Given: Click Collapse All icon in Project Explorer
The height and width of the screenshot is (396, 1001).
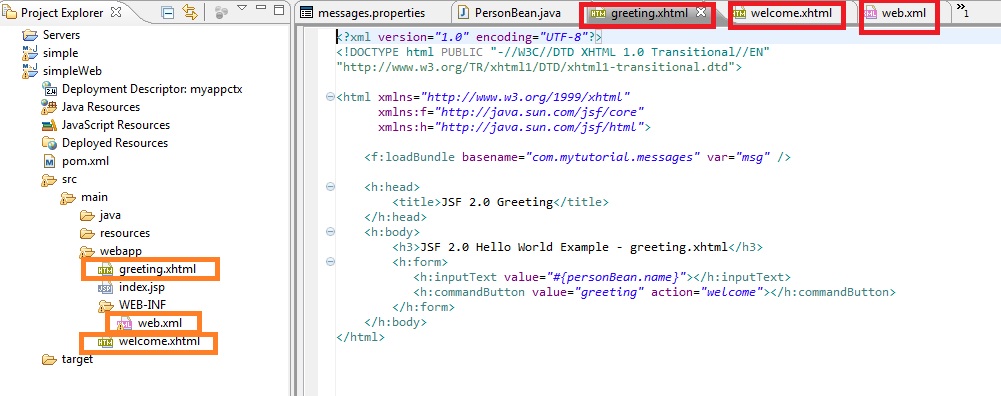Looking at the screenshot, I should click(x=167, y=11).
